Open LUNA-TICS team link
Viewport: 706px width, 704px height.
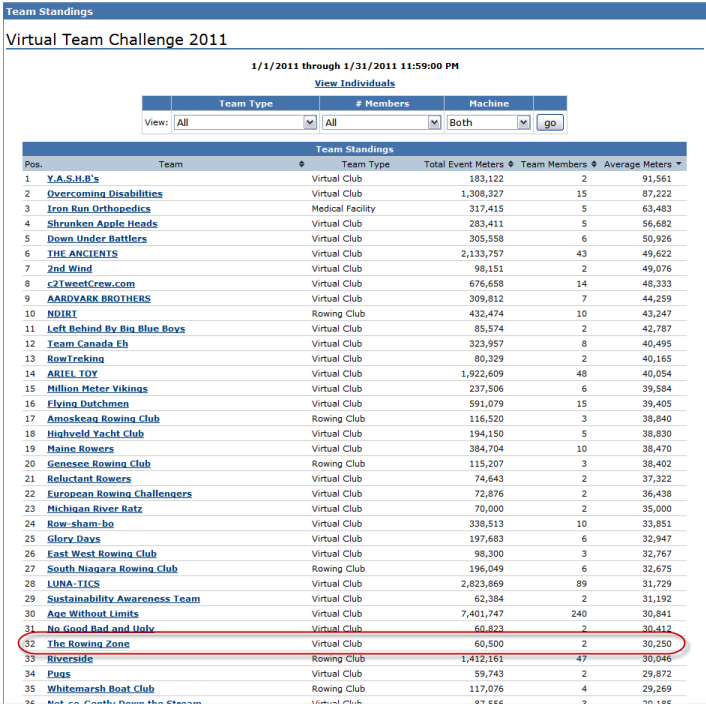73,584
